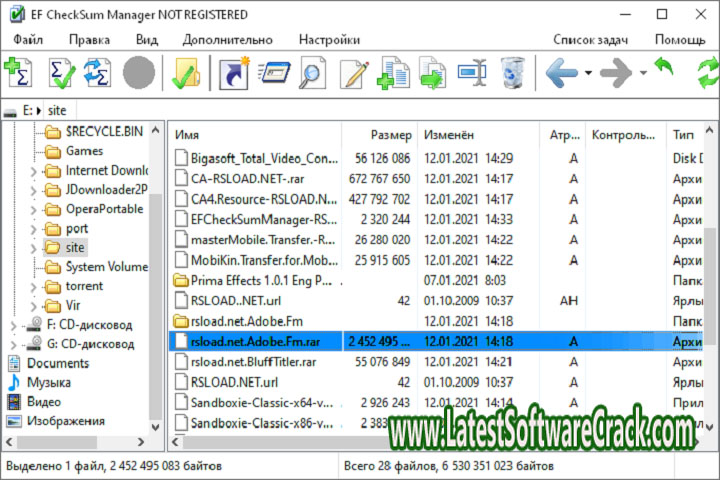This screenshot has height=480, width=720.
Task: Expand the torrent folder node
Action: pyautogui.click(x=33, y=288)
